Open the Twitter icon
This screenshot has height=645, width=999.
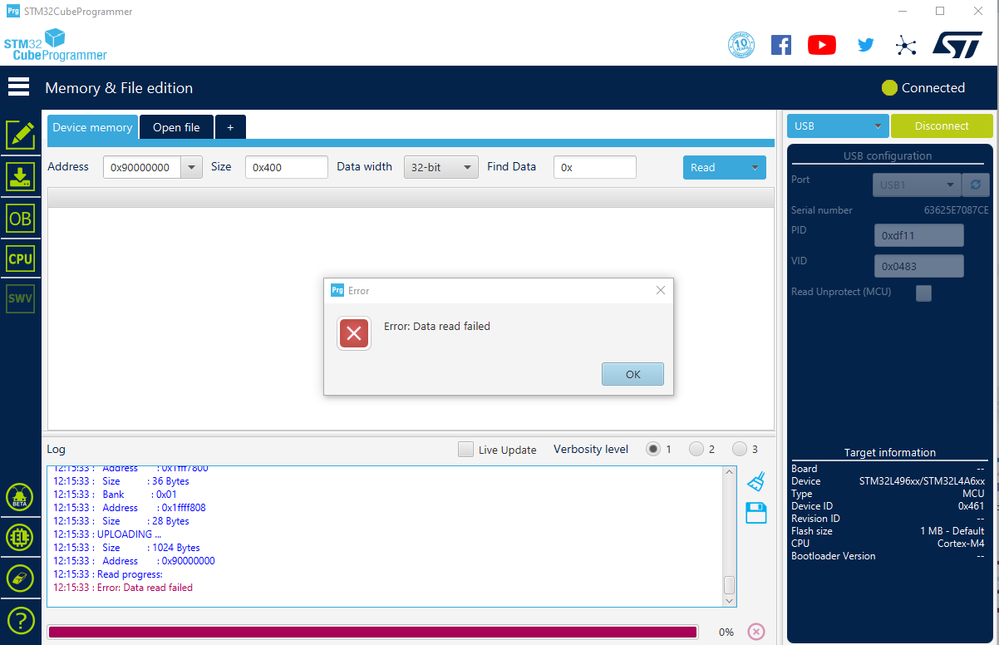(x=865, y=45)
